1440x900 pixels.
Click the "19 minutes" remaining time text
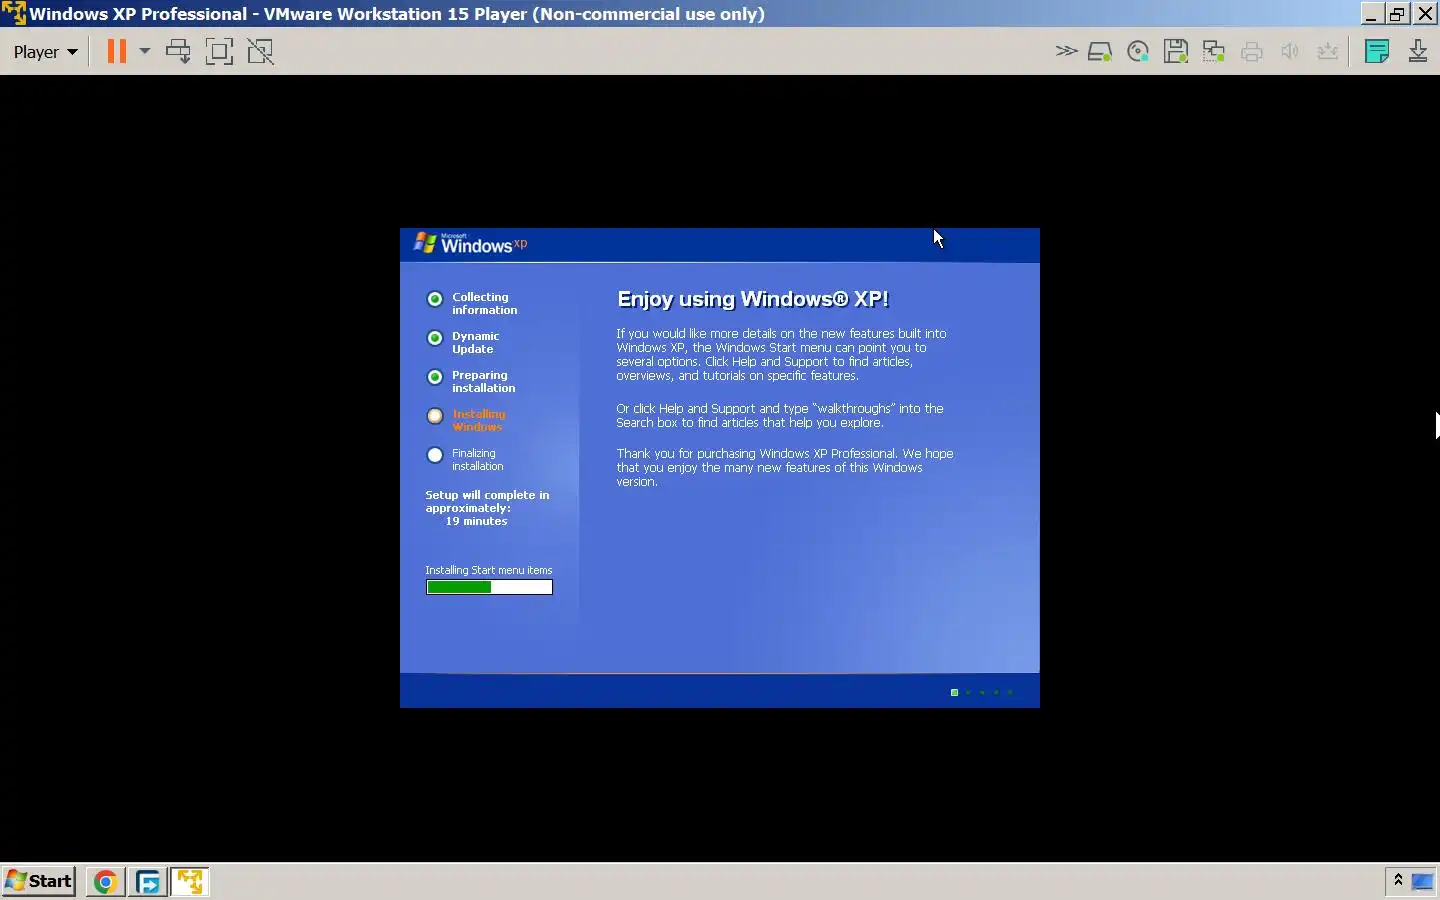point(476,521)
